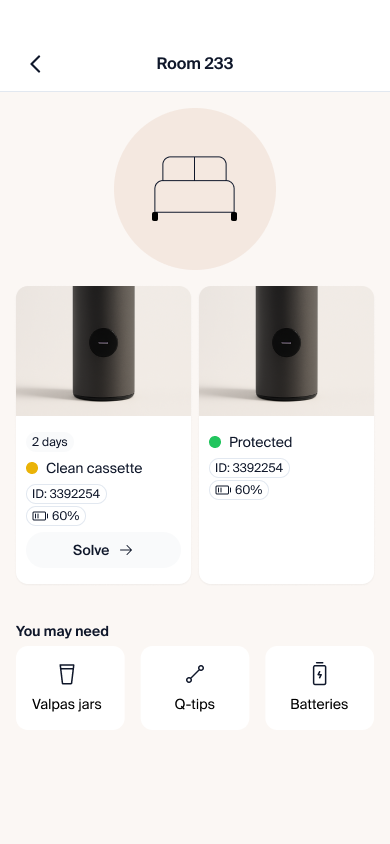Open the Clean cassette device image

tap(103, 351)
